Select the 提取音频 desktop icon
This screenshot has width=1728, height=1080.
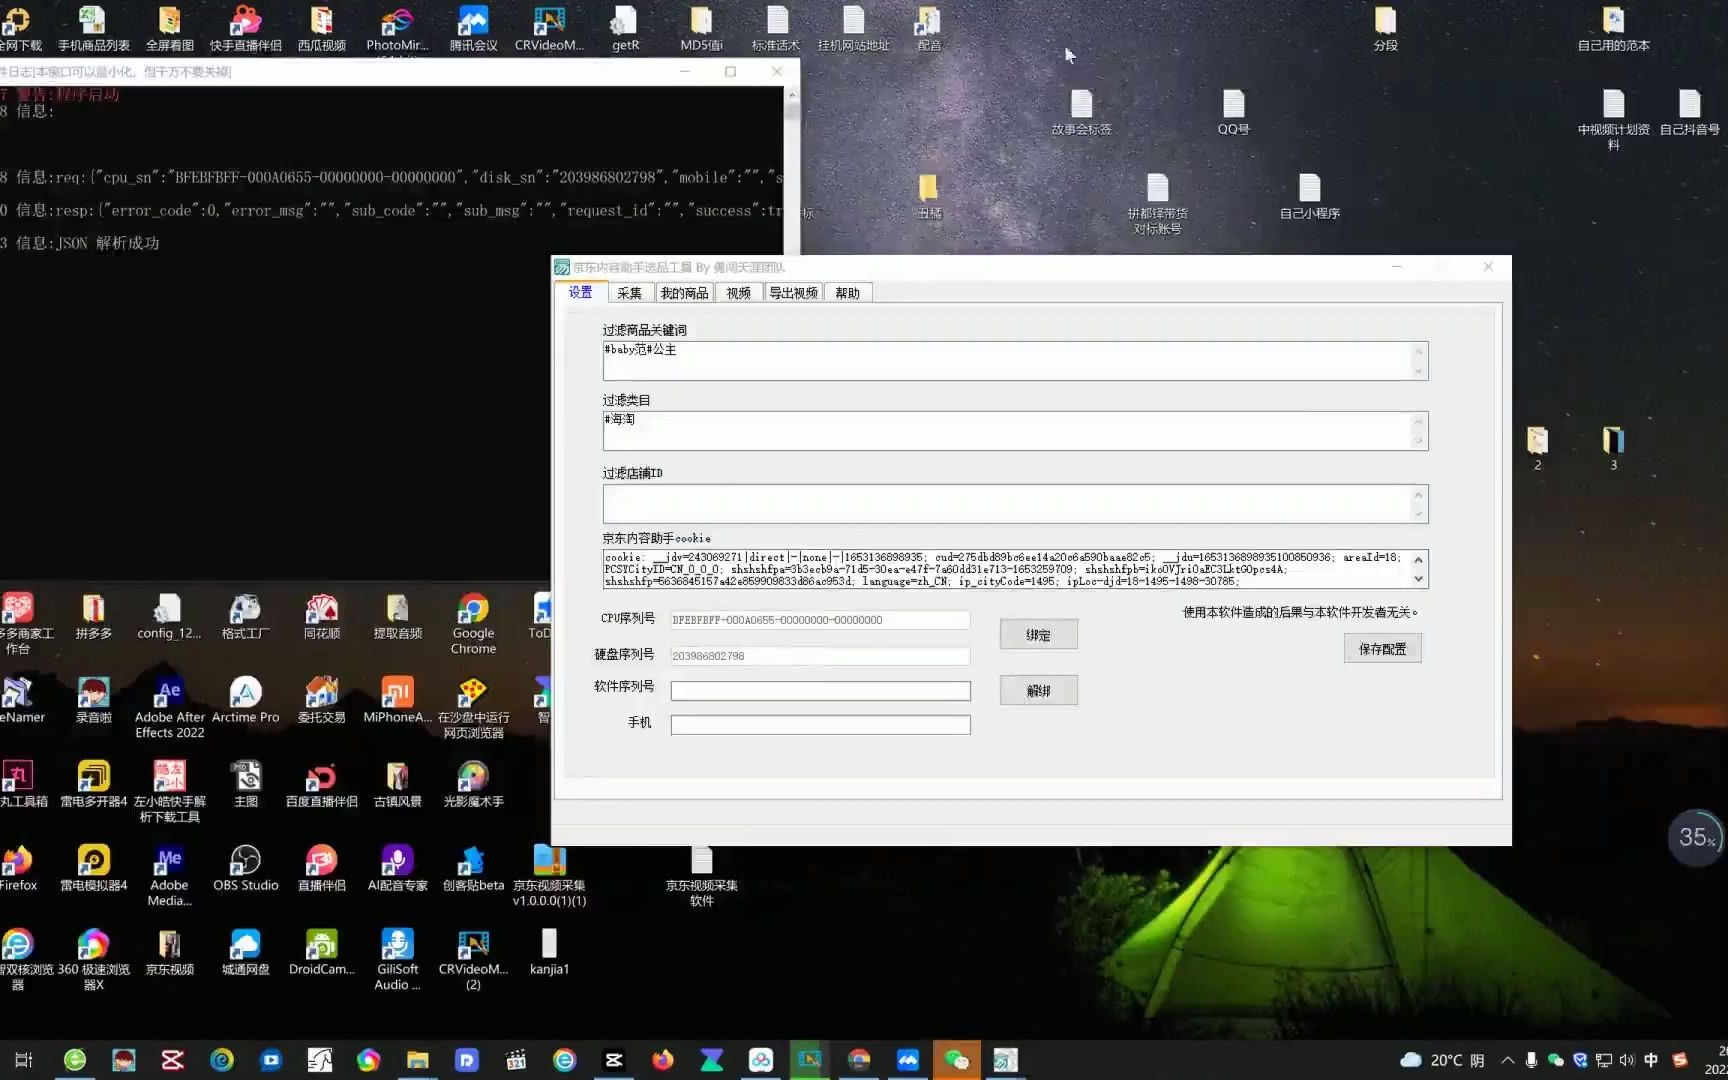pos(397,616)
